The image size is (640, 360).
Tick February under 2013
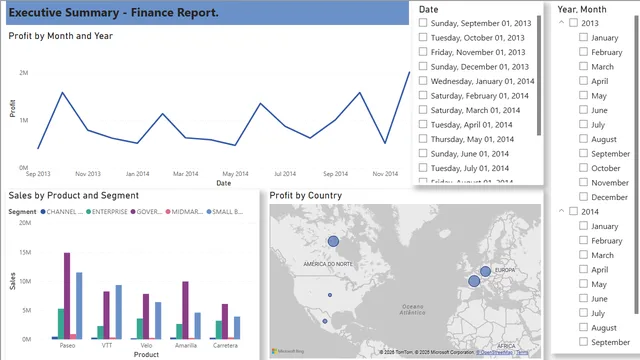(583, 51)
